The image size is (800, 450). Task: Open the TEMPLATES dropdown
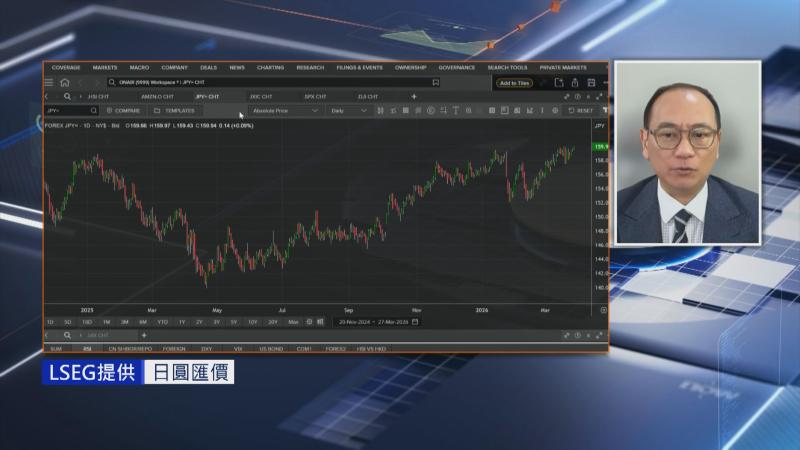178,110
